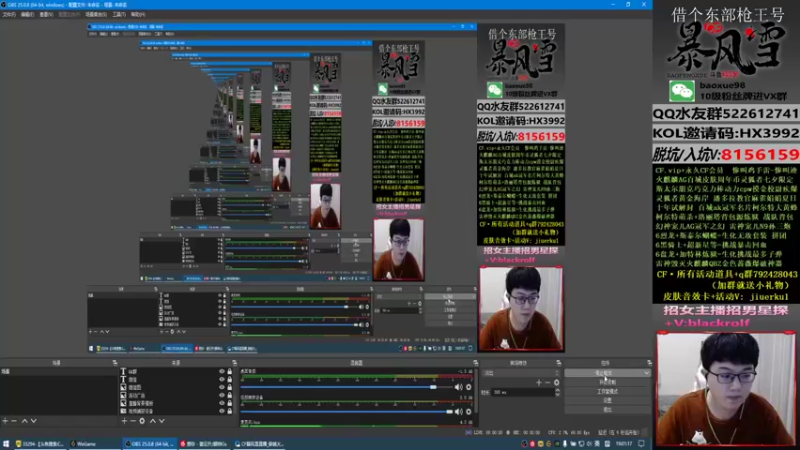This screenshot has width=800, height=450.
Task: Unlock the 视频捕获设备 source lock
Action: click(230, 411)
